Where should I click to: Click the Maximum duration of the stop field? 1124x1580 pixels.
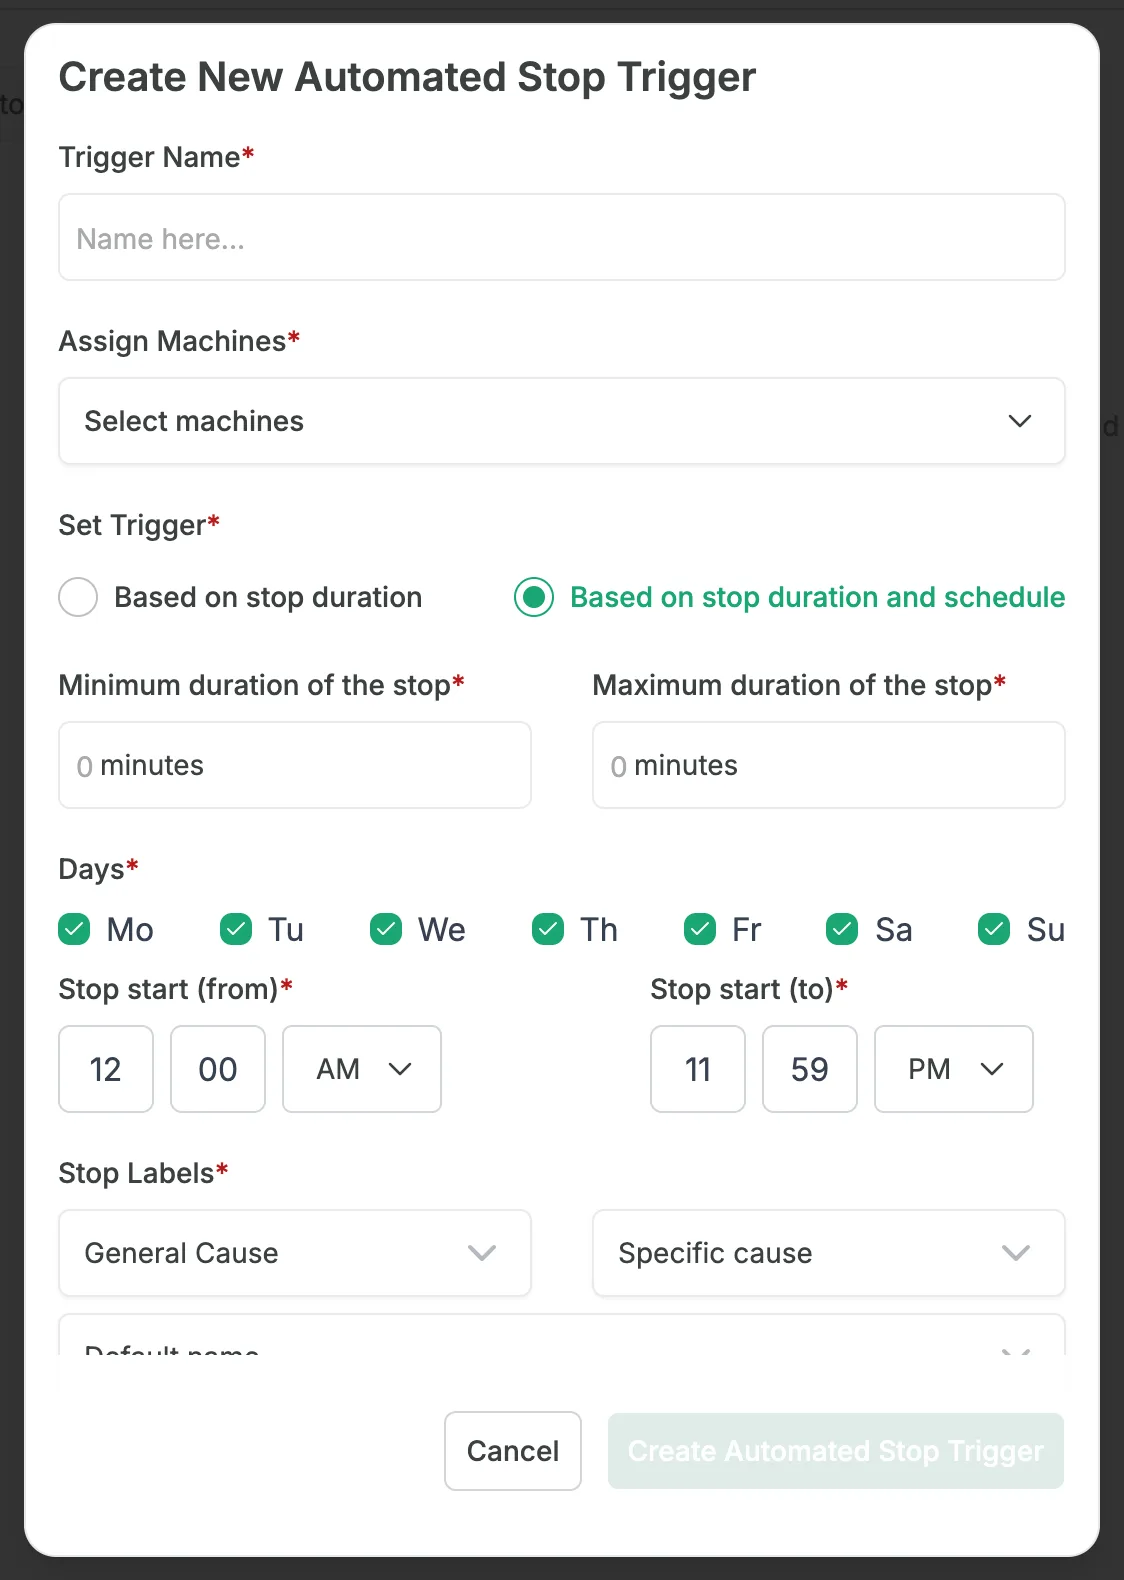pos(828,765)
